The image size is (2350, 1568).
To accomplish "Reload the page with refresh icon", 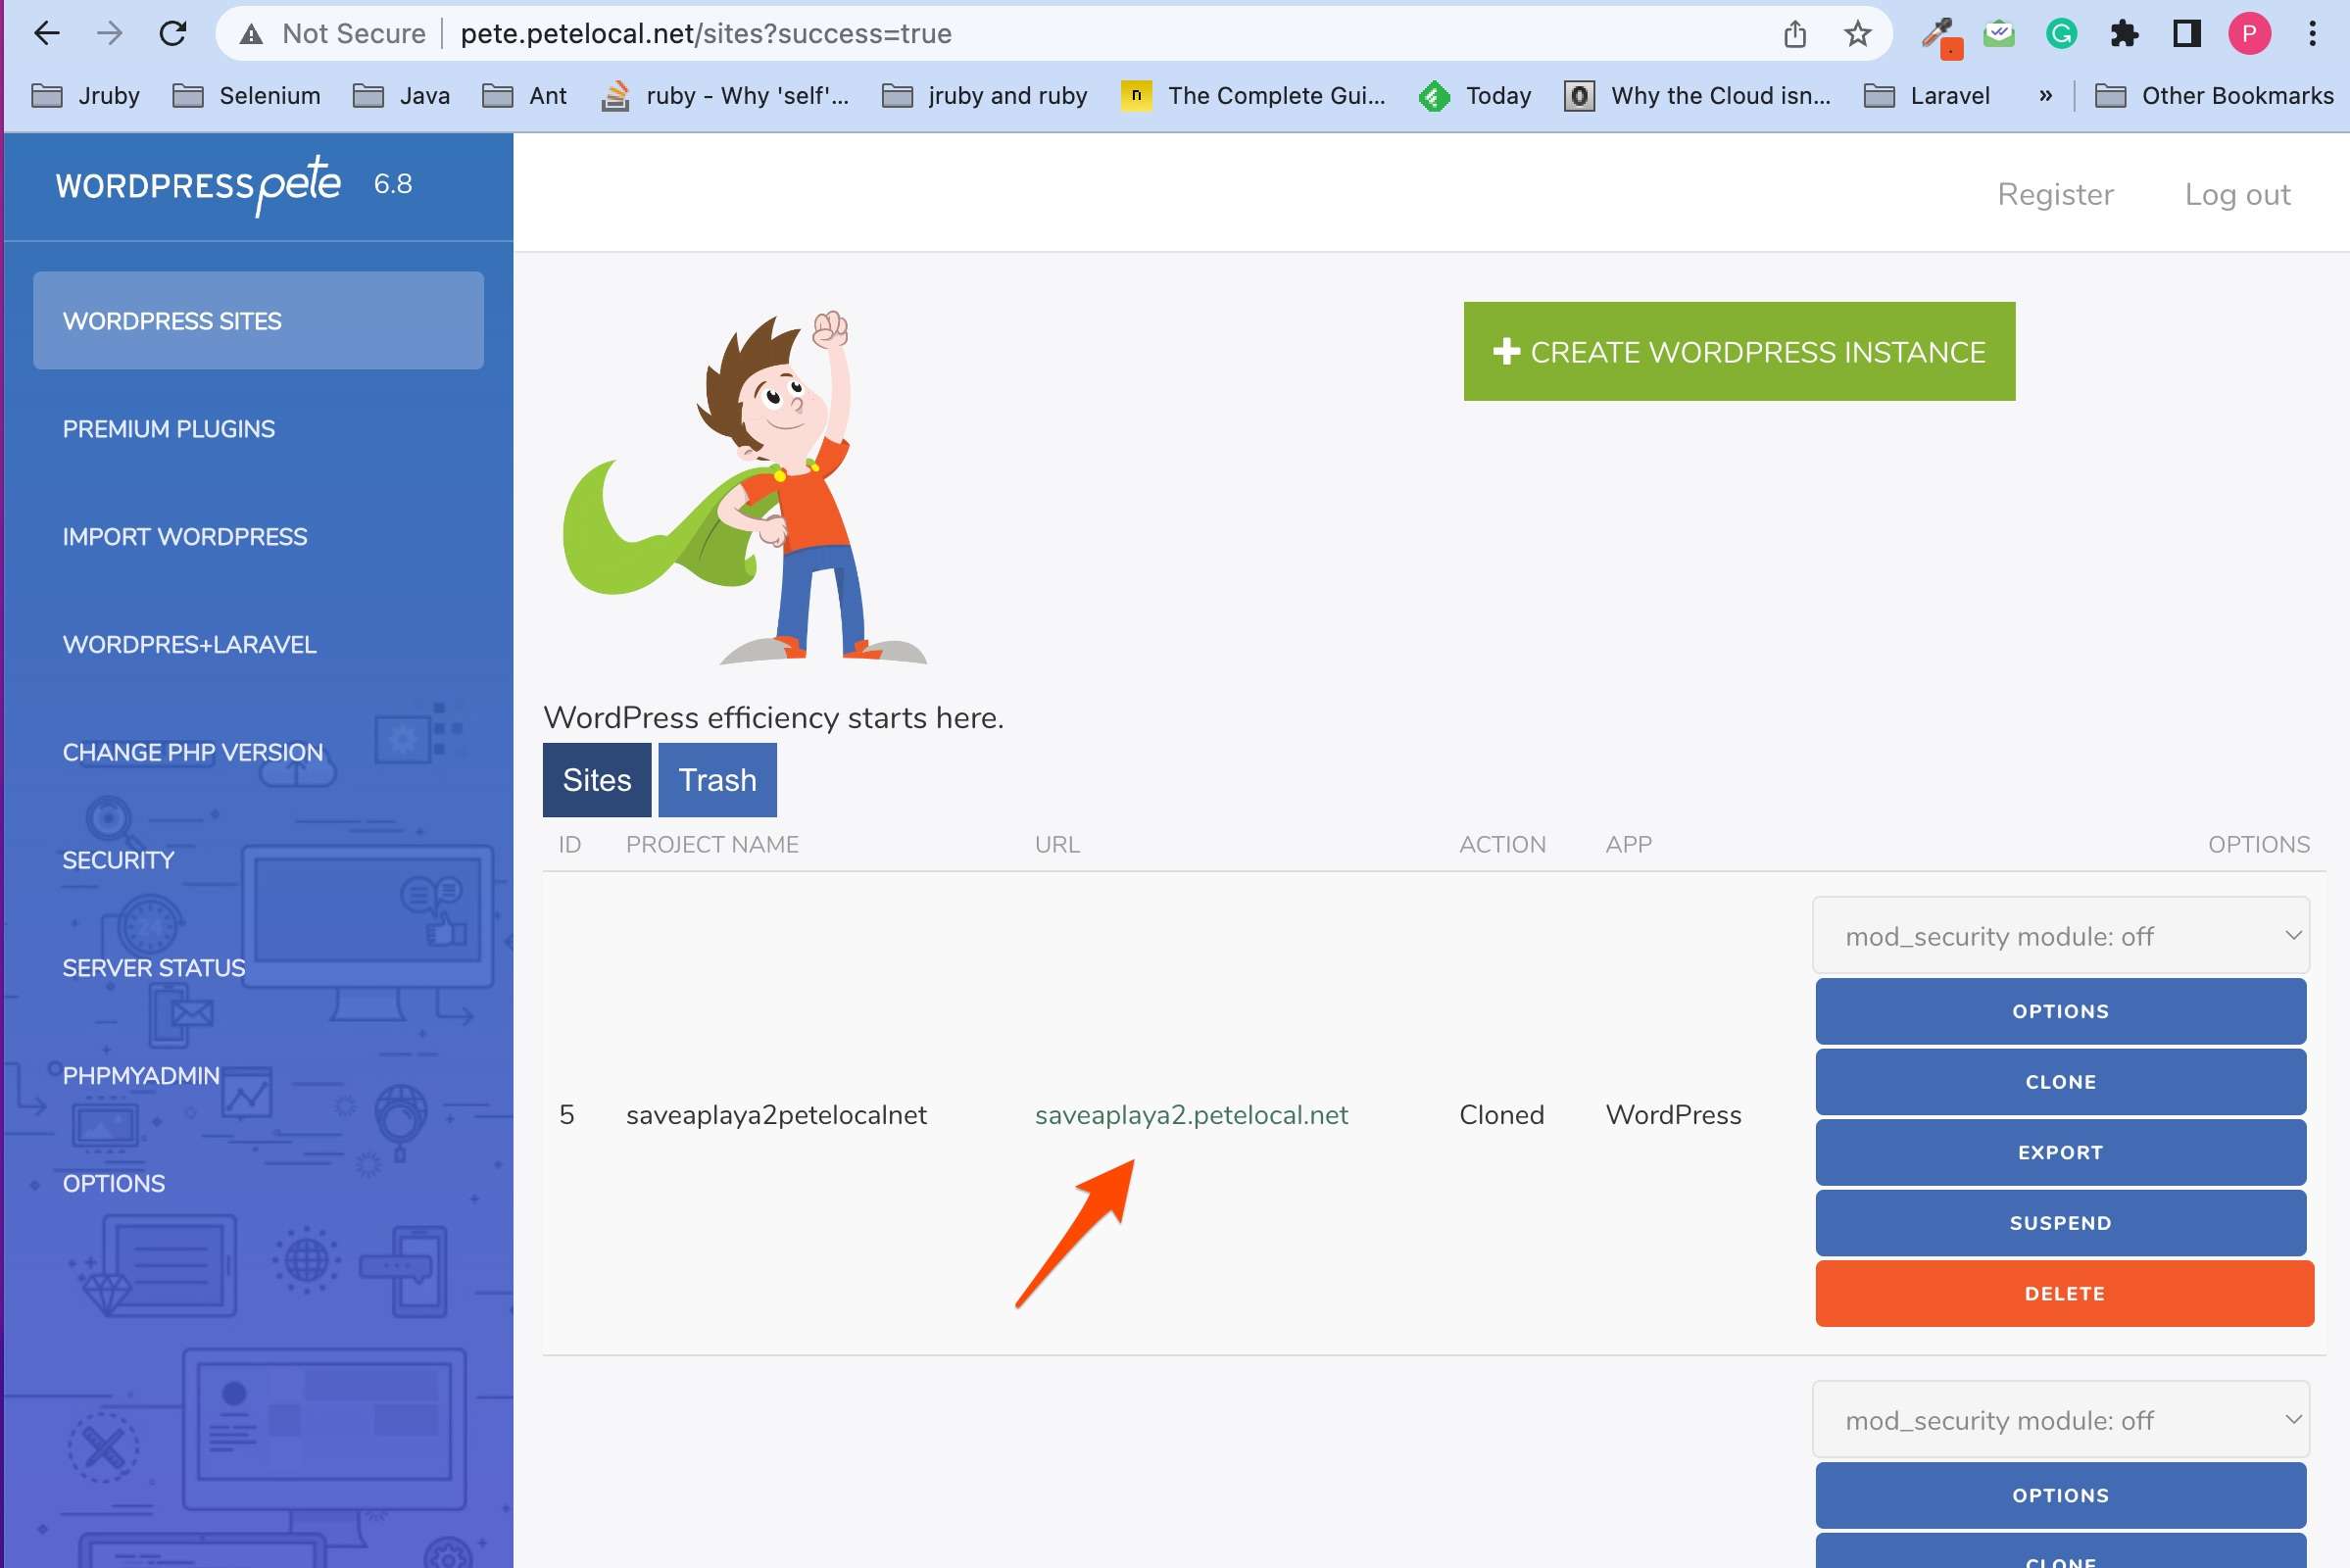I will [x=173, y=33].
